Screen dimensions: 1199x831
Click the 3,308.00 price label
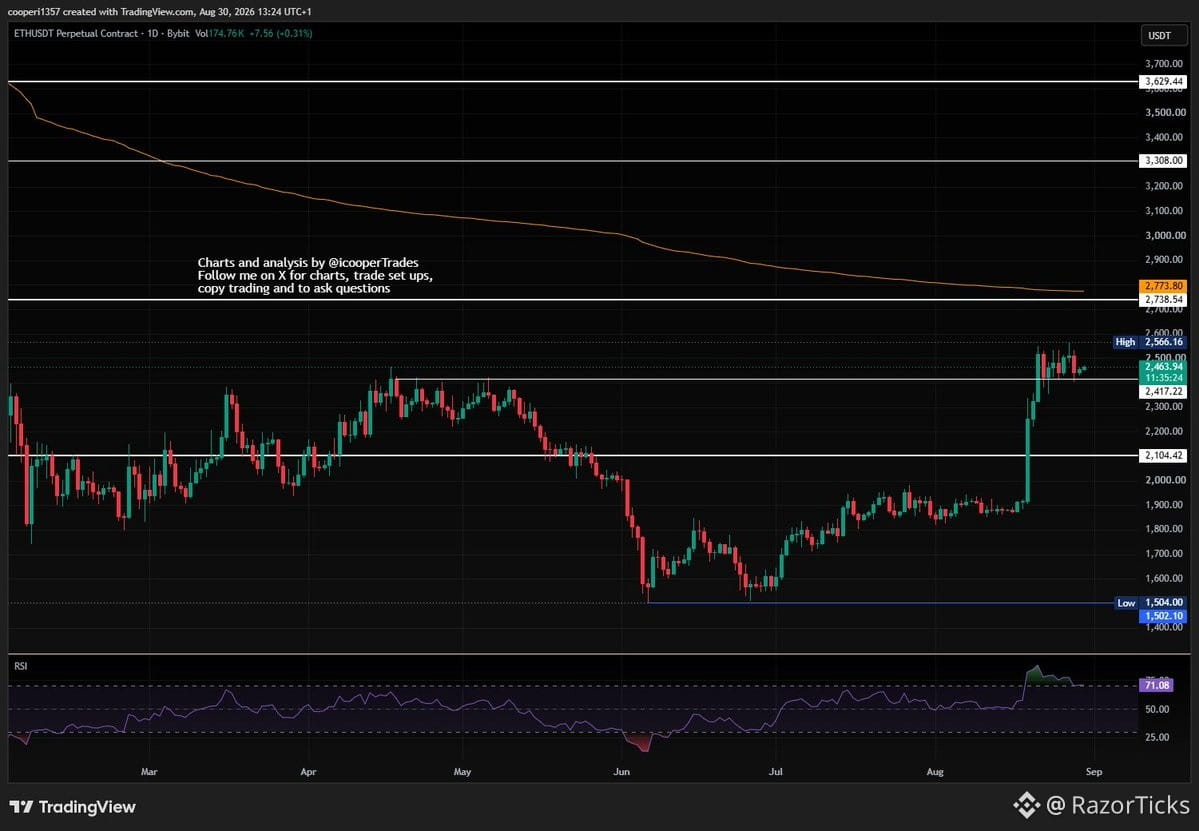pyautogui.click(x=1163, y=161)
